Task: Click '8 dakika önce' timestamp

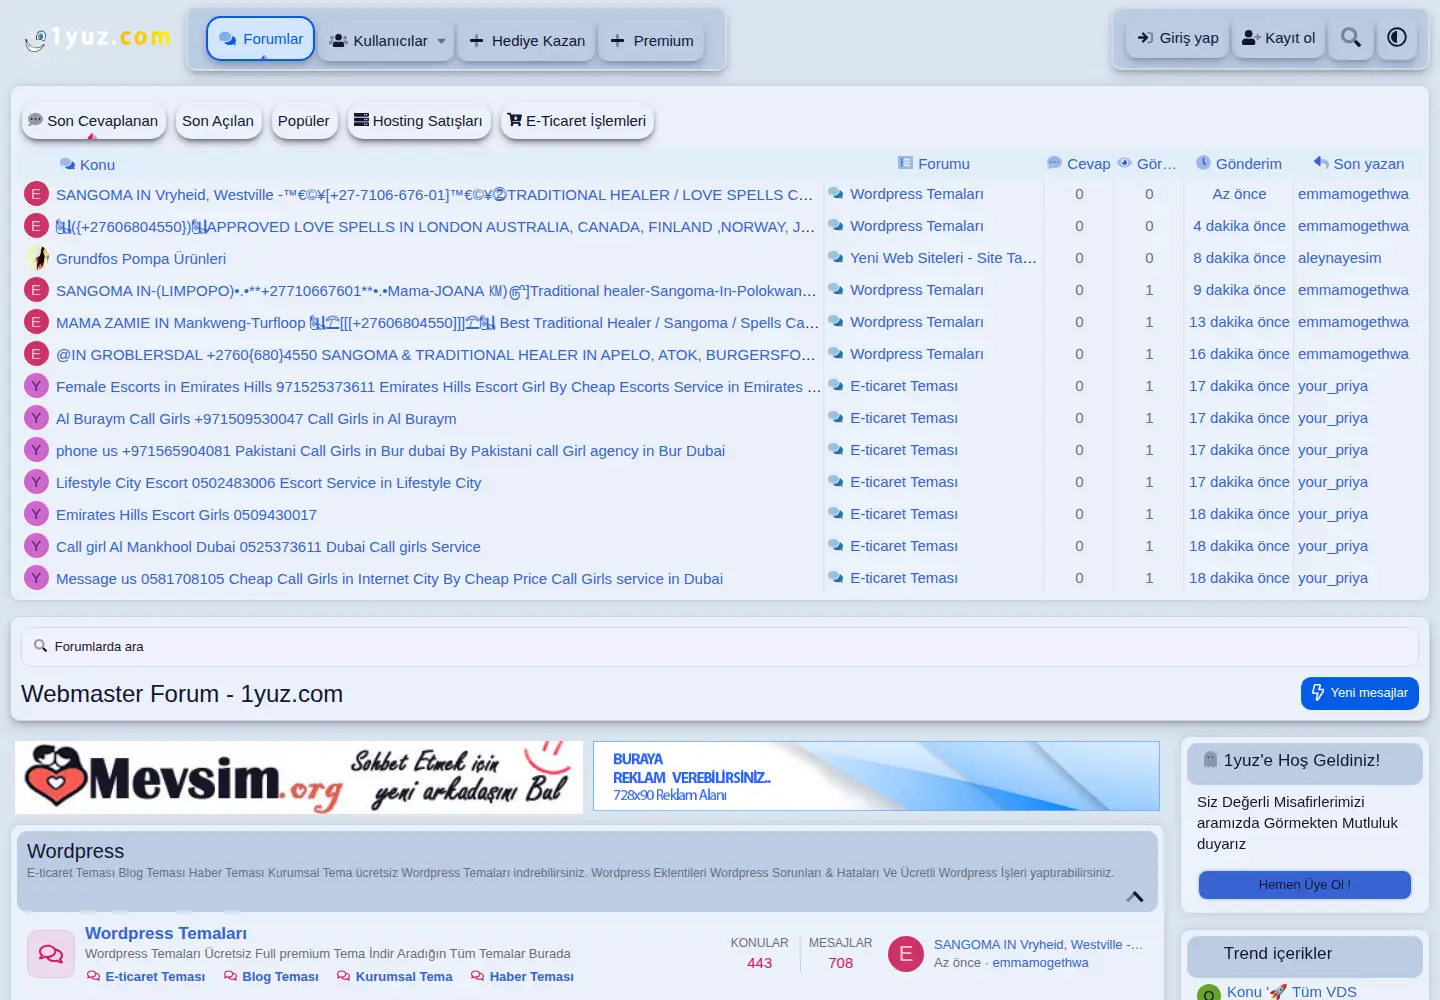Action: [x=1239, y=258]
